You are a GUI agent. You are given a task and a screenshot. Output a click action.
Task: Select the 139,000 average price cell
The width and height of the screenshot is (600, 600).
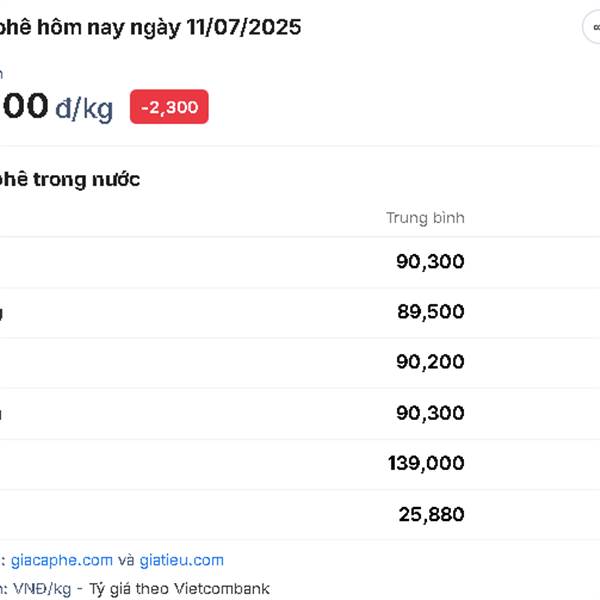point(426,463)
